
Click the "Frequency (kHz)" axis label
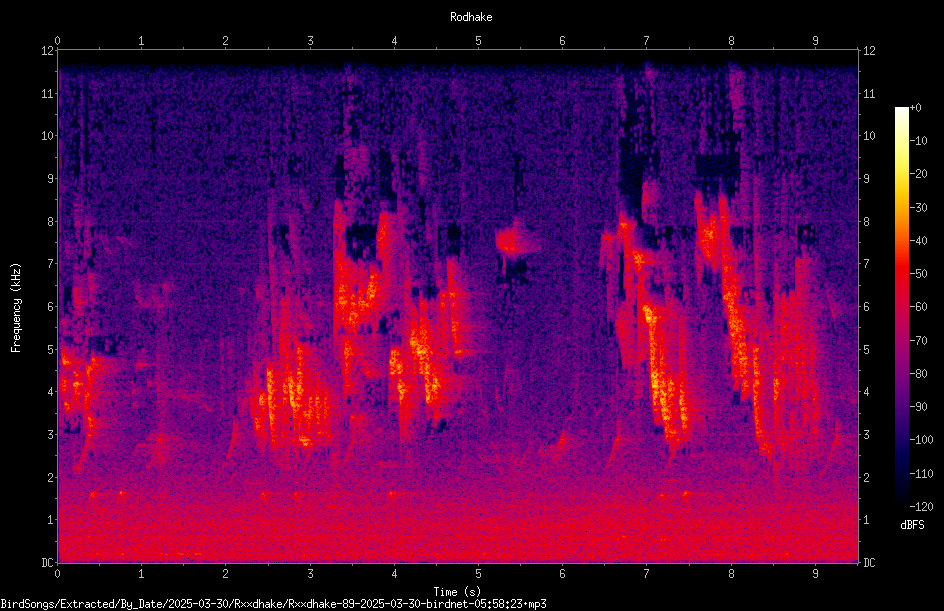click(x=16, y=308)
